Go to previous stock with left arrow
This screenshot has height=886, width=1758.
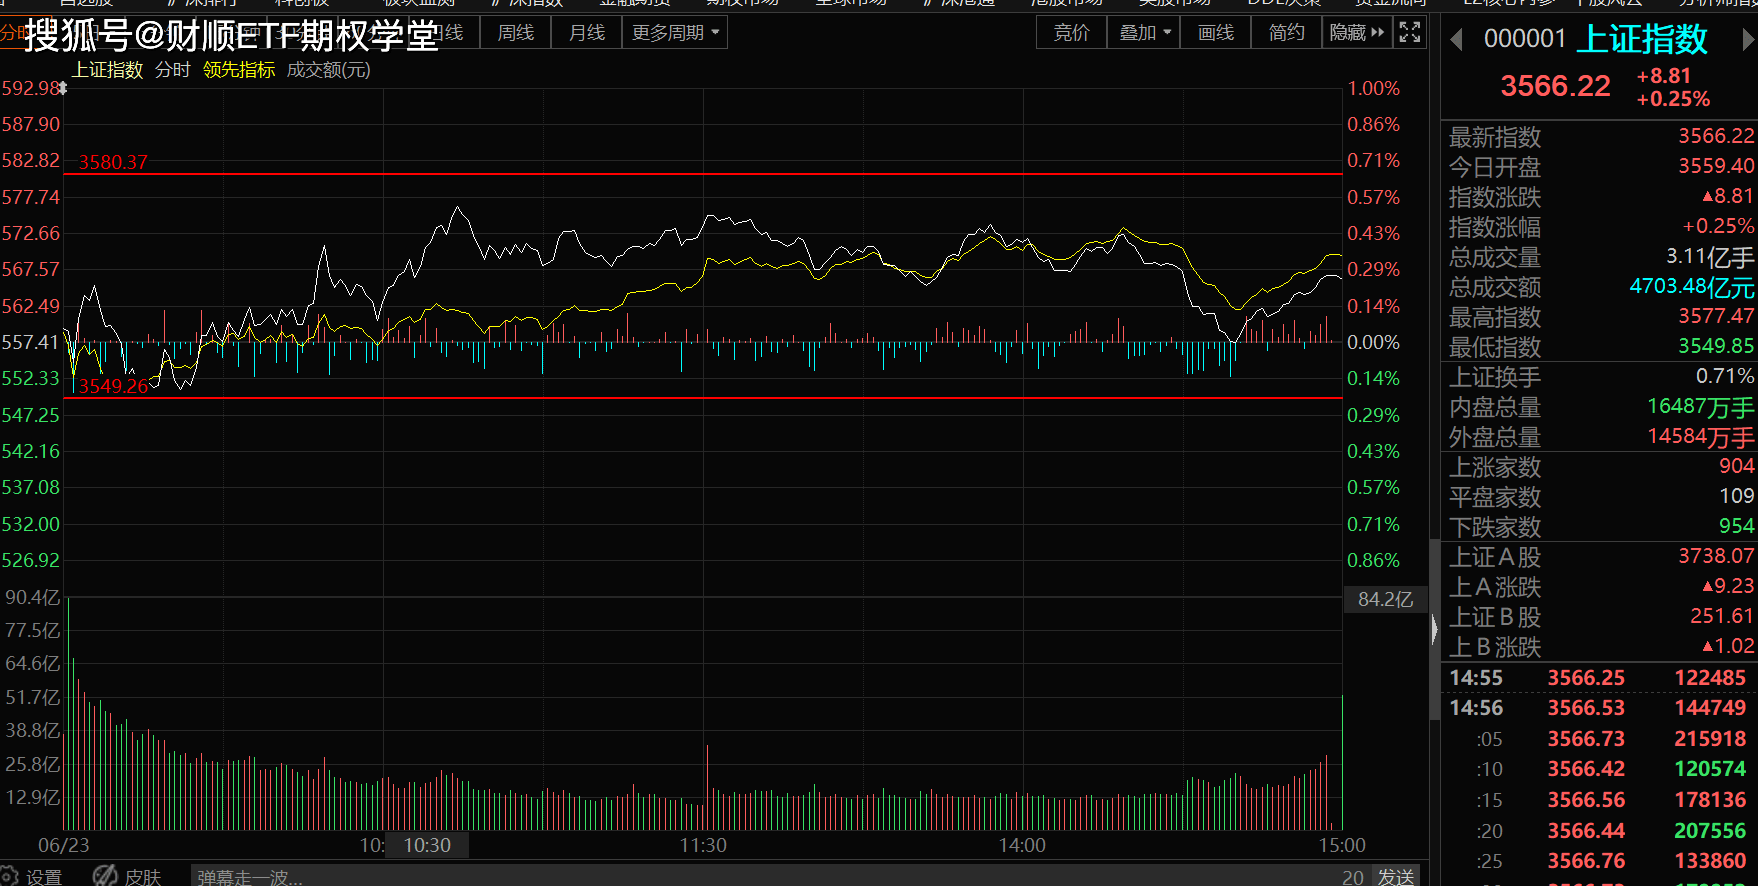1456,39
